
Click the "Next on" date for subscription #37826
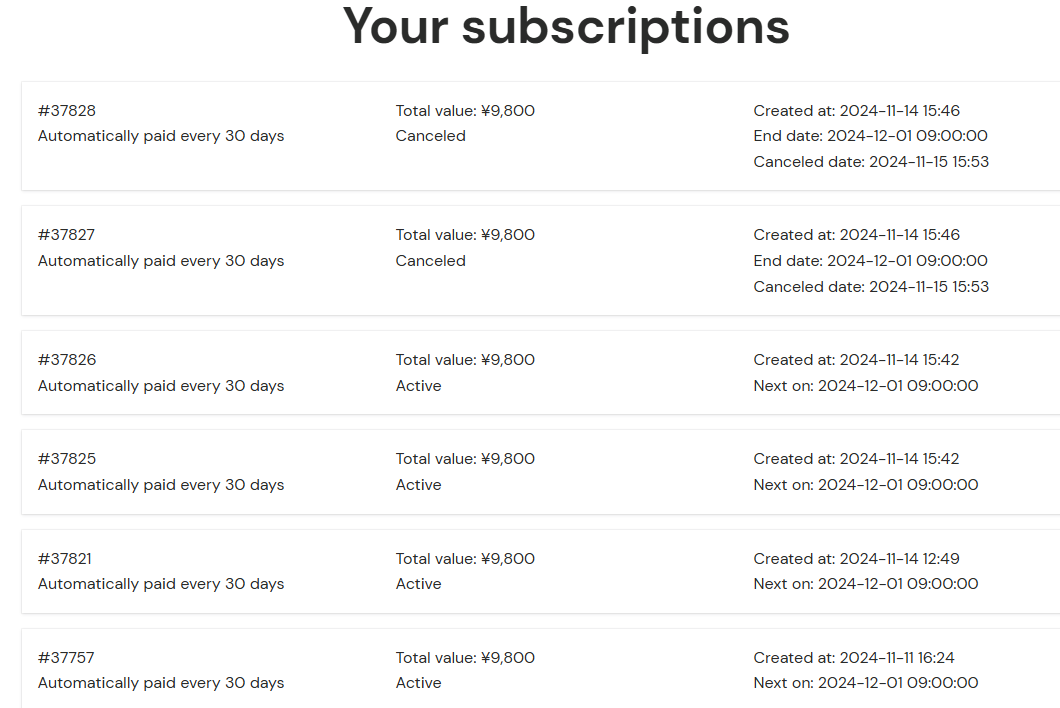point(866,386)
